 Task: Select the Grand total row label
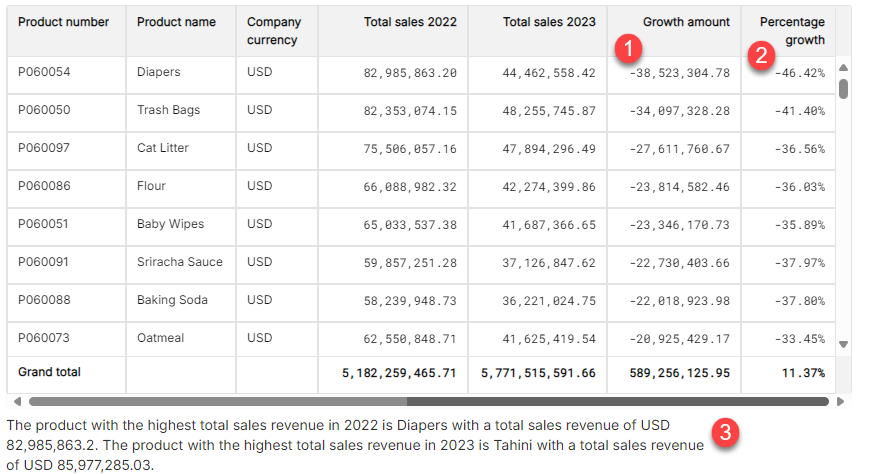pyautogui.click(x=50, y=372)
